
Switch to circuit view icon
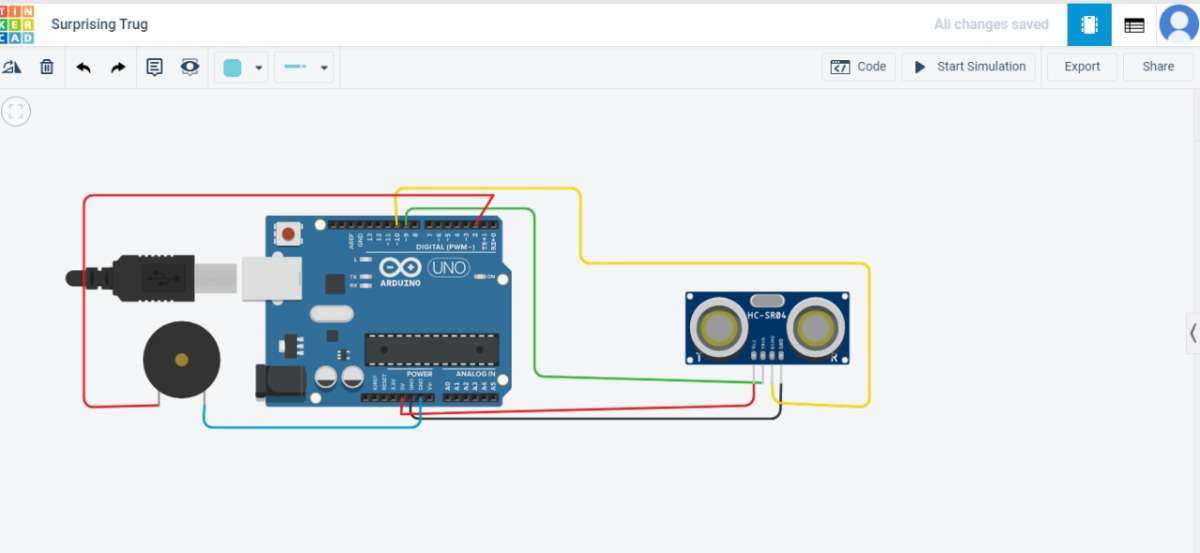[1089, 25]
